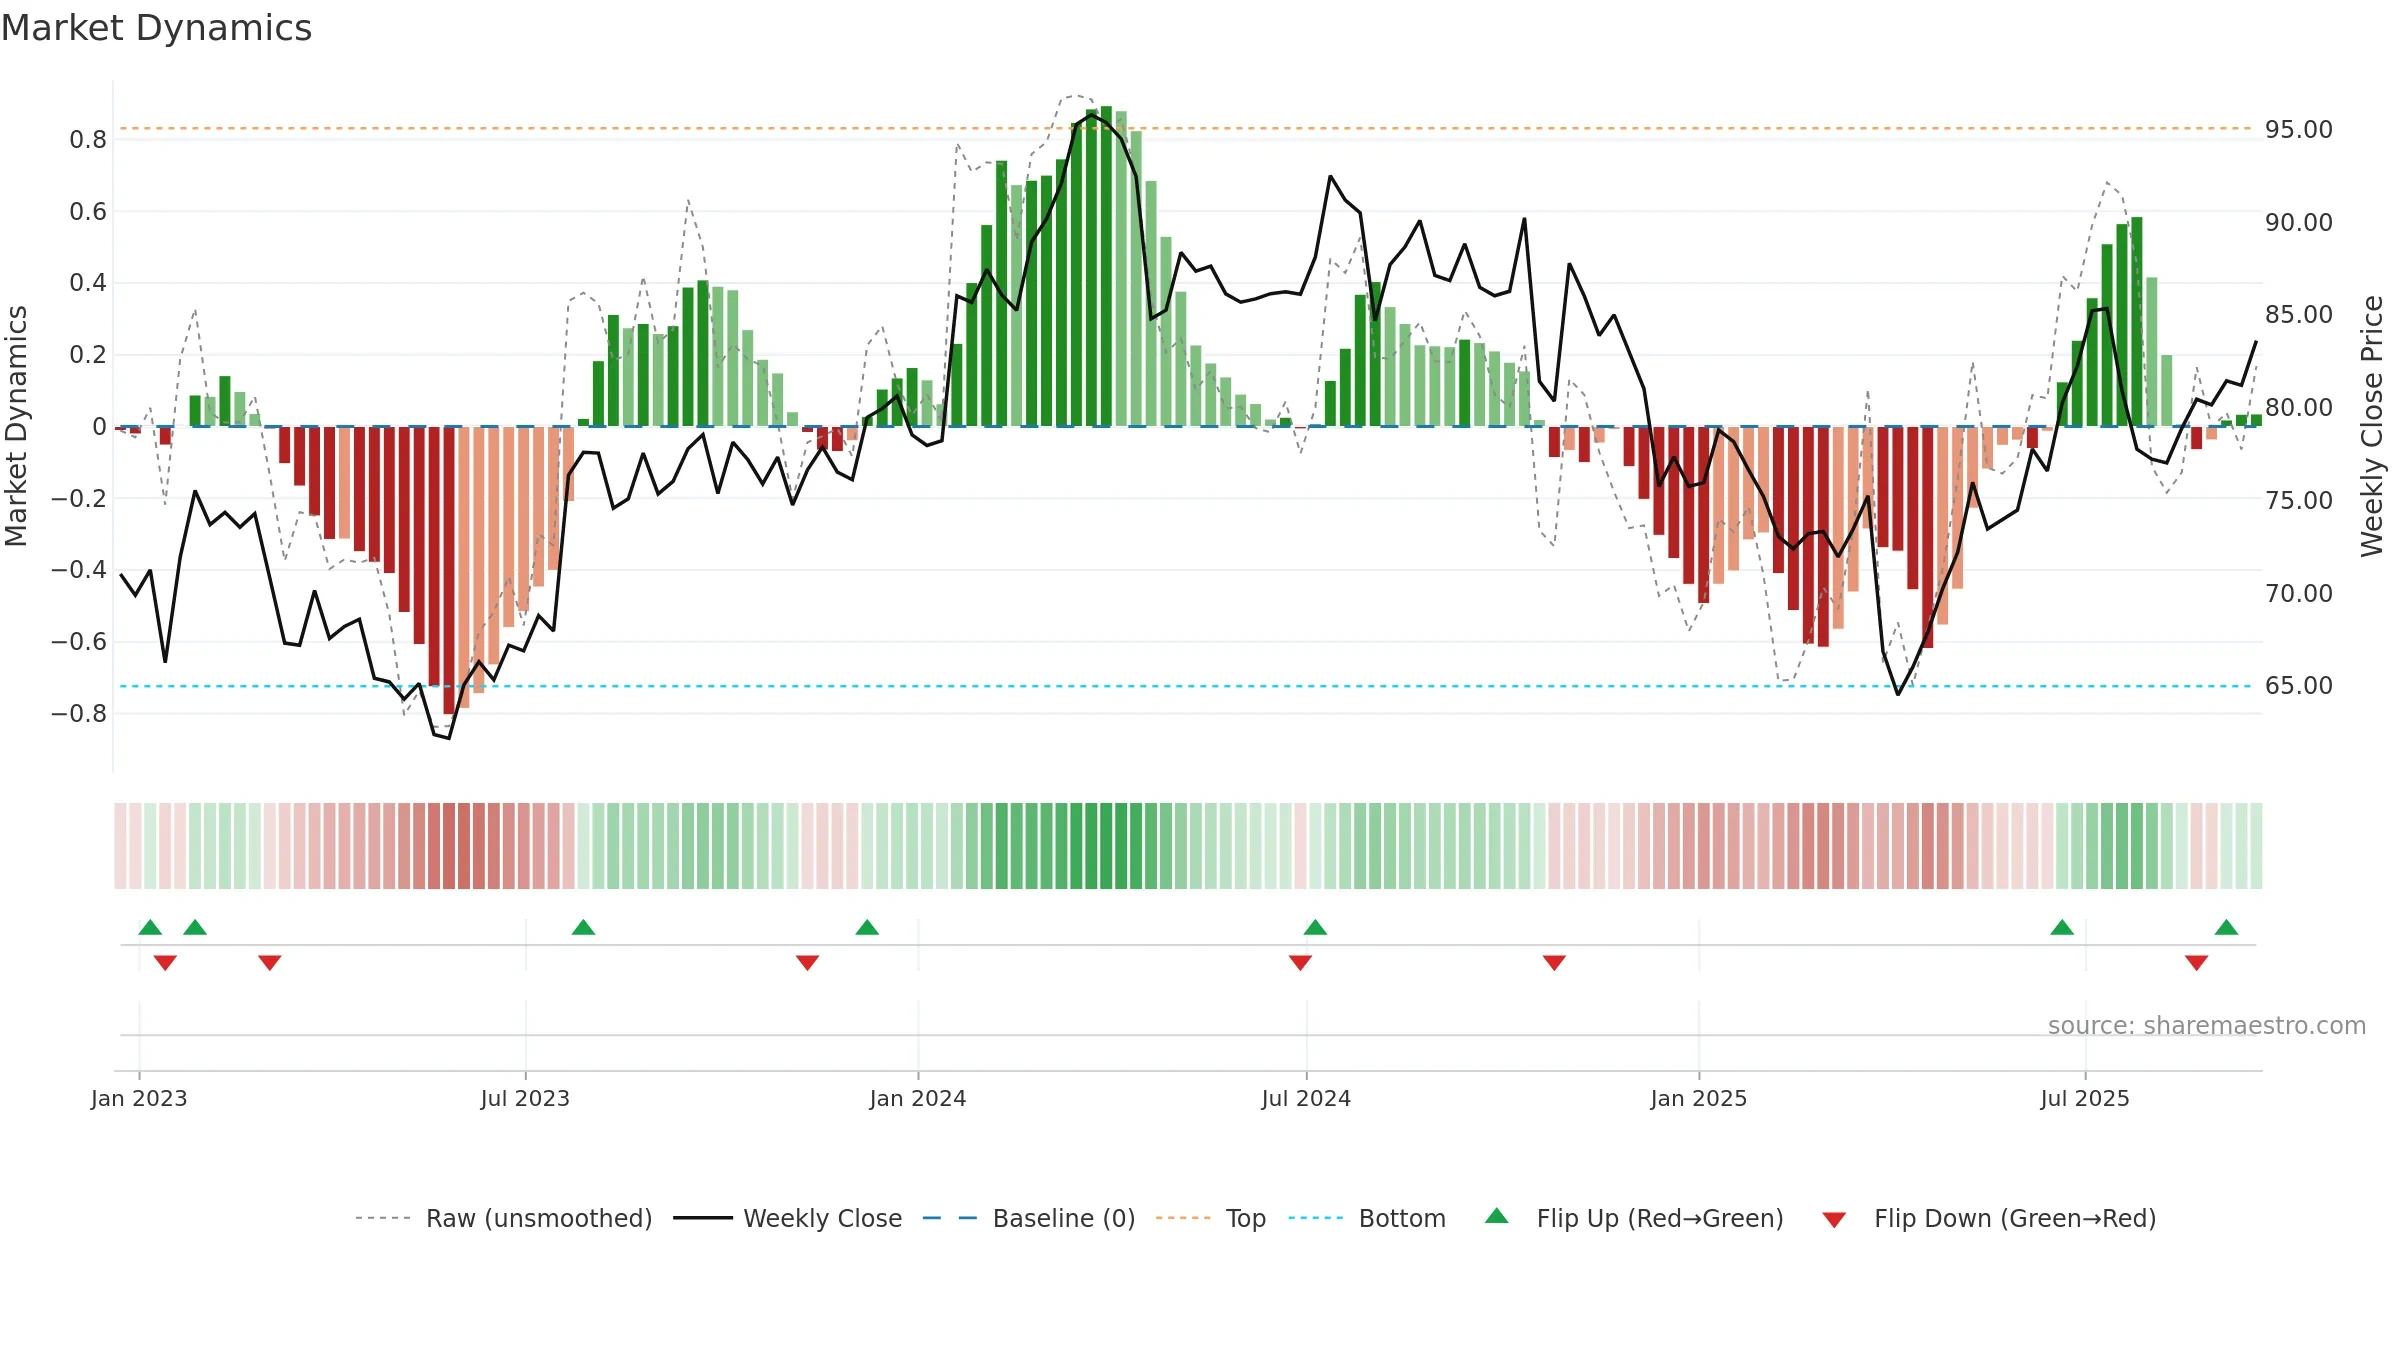
Task: Click the source: sharemaestro.com text
Action: [x=2206, y=1025]
